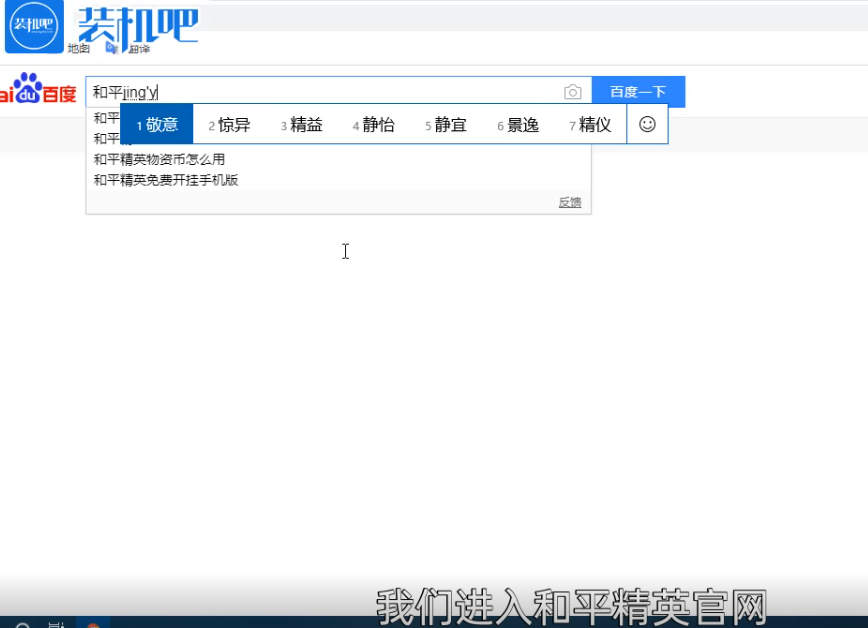Click the browser icon on taskbar
The height and width of the screenshot is (628, 868).
coord(93,624)
